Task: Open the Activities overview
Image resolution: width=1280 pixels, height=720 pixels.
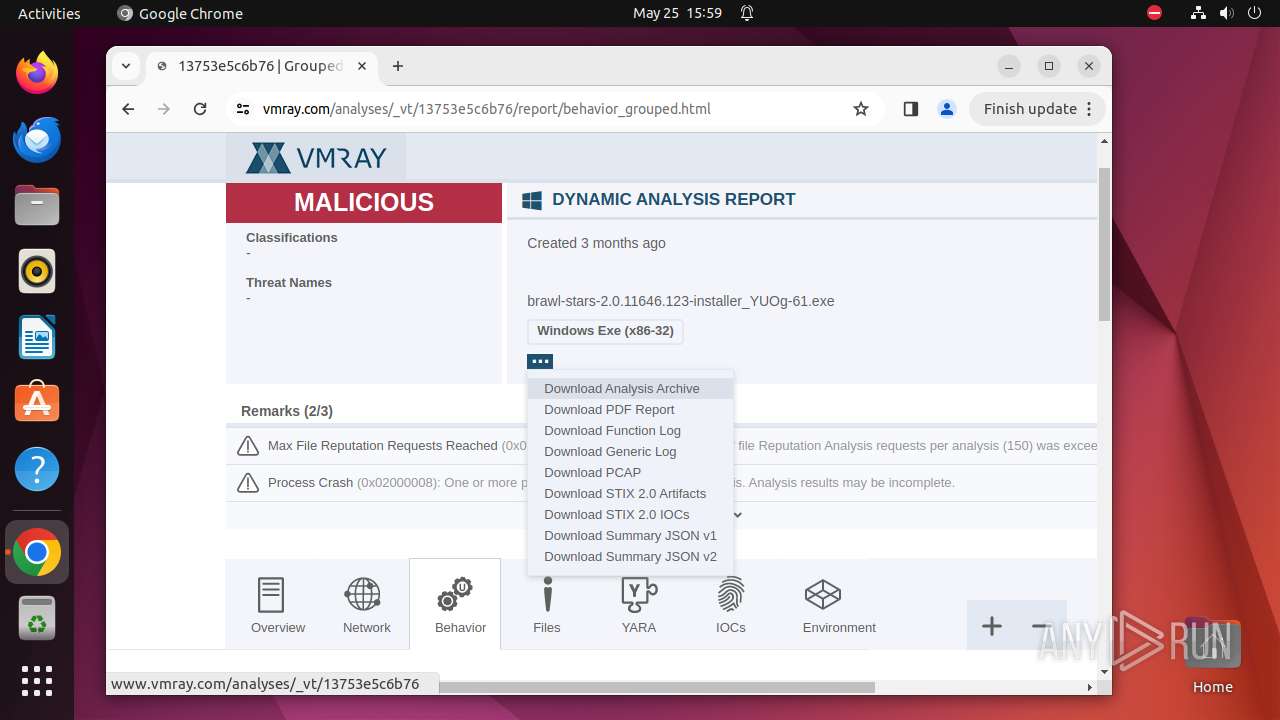Action: click(49, 13)
